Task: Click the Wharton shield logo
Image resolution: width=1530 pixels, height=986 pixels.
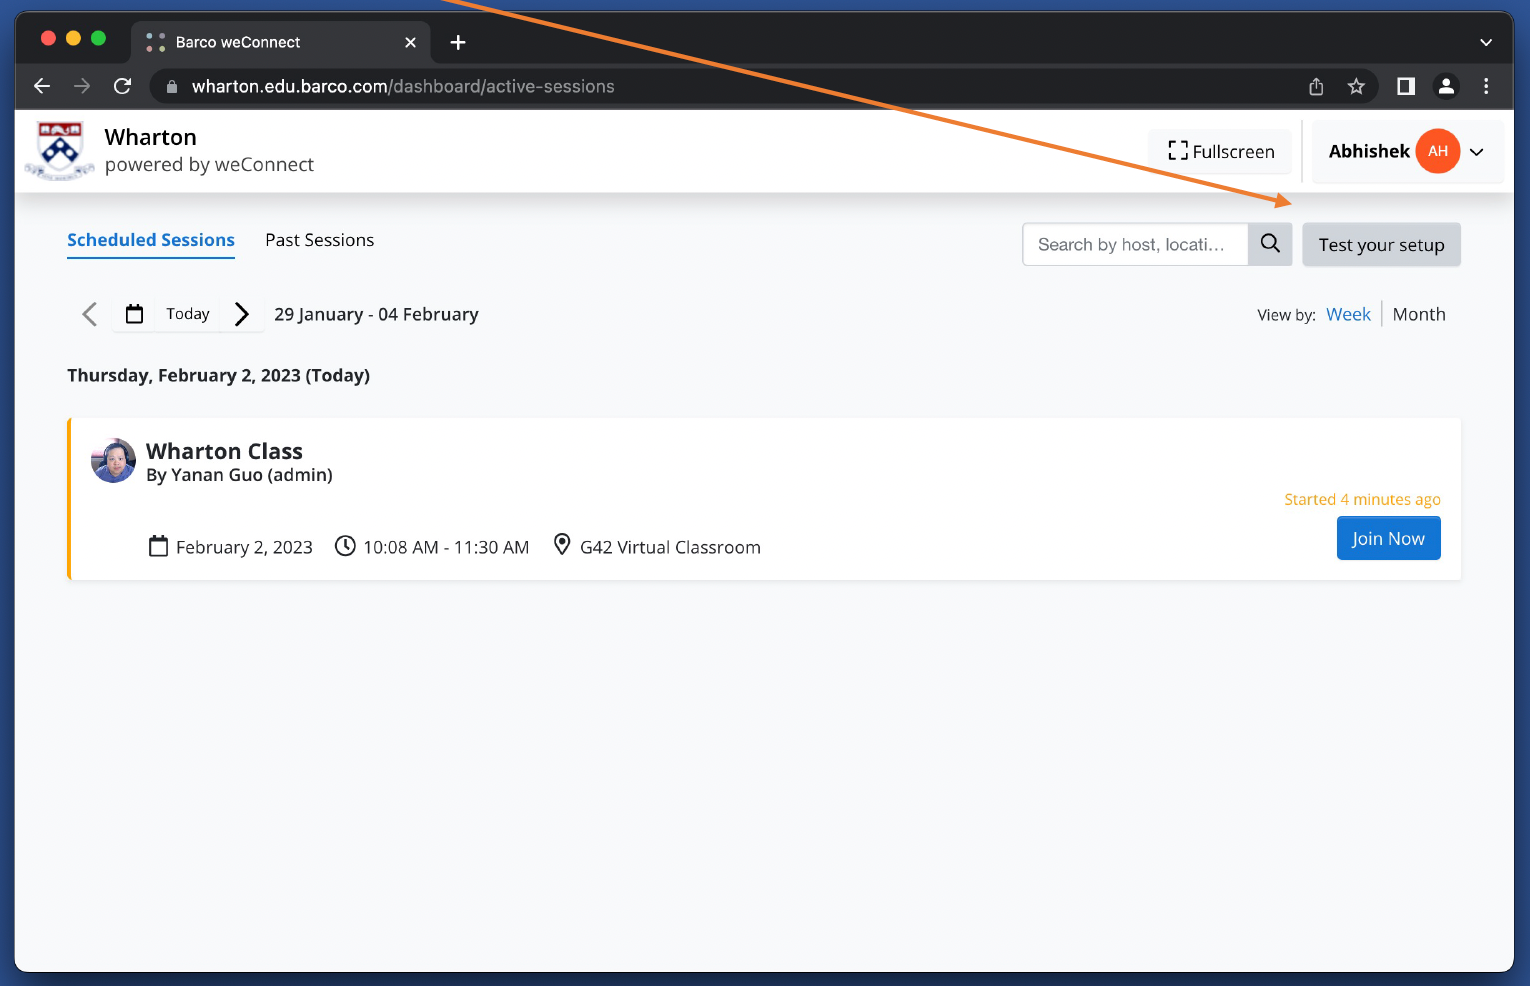Action: pos(60,151)
